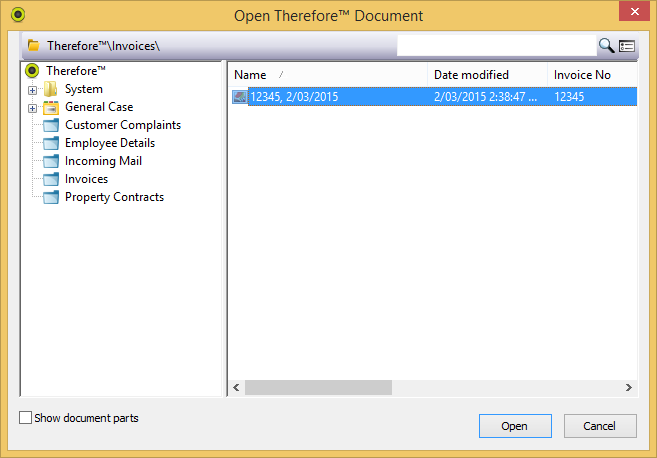The image size is (657, 458).
Task: Click into the search input field
Action: [x=496, y=46]
